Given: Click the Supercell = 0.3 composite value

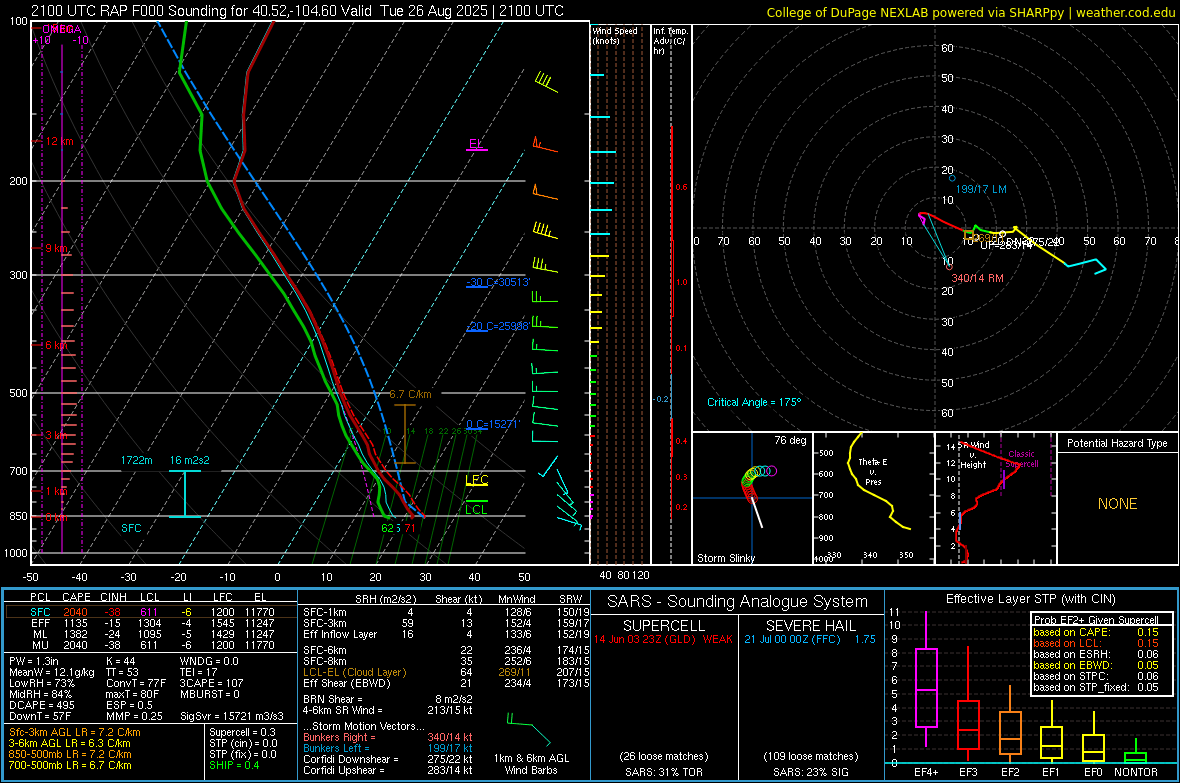Looking at the screenshot, I should [242, 732].
